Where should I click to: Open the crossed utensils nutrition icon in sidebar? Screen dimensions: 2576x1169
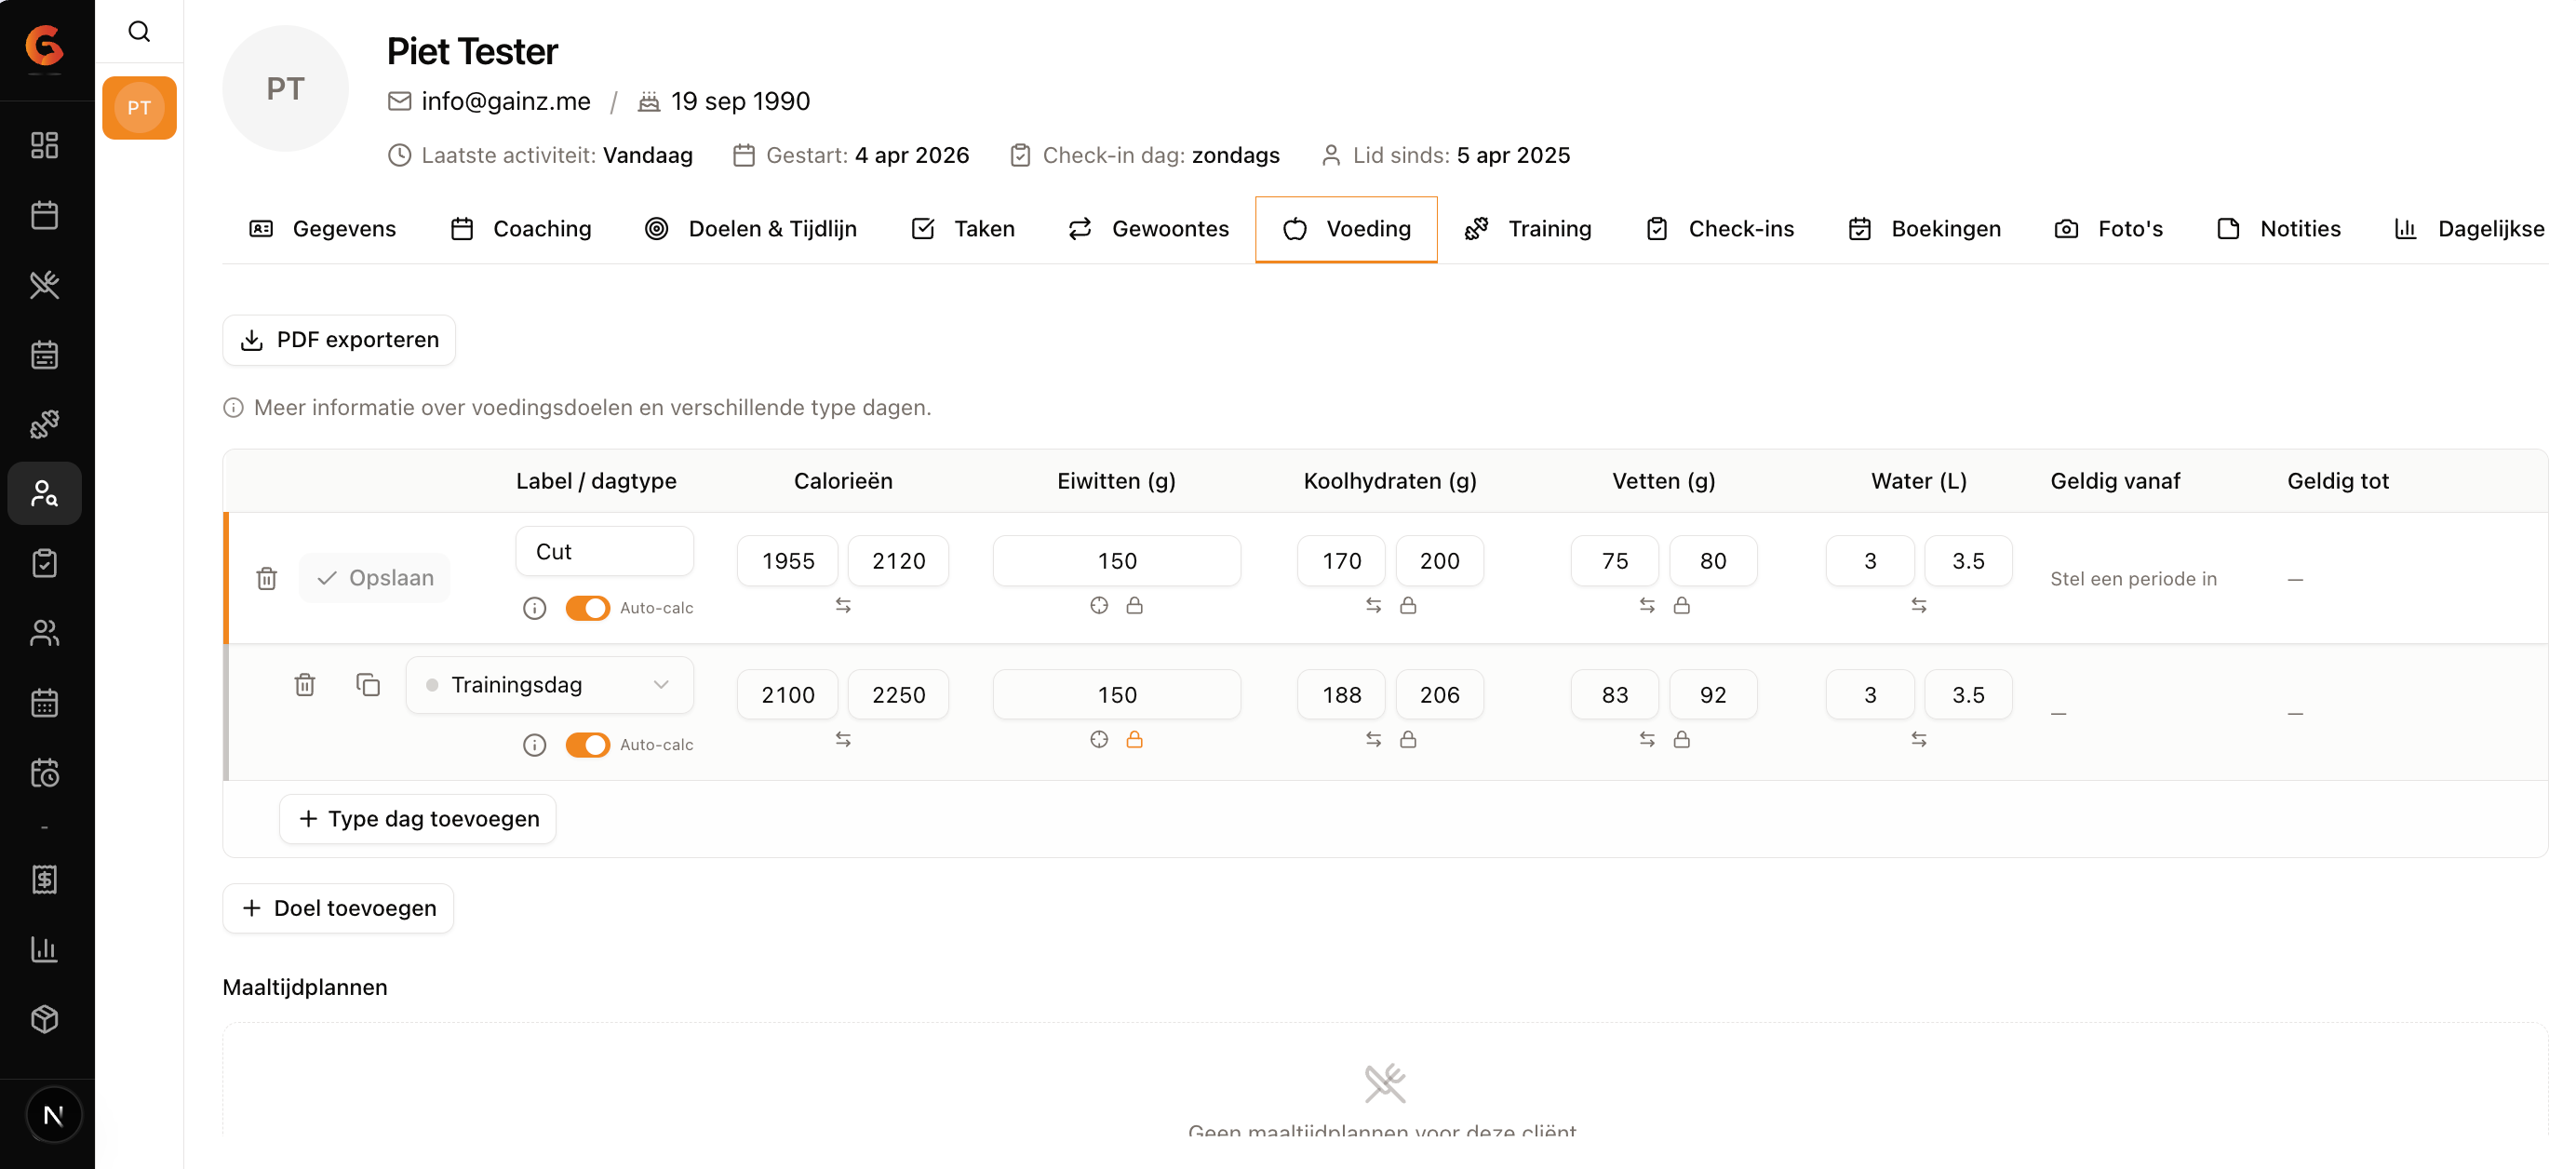point(45,285)
